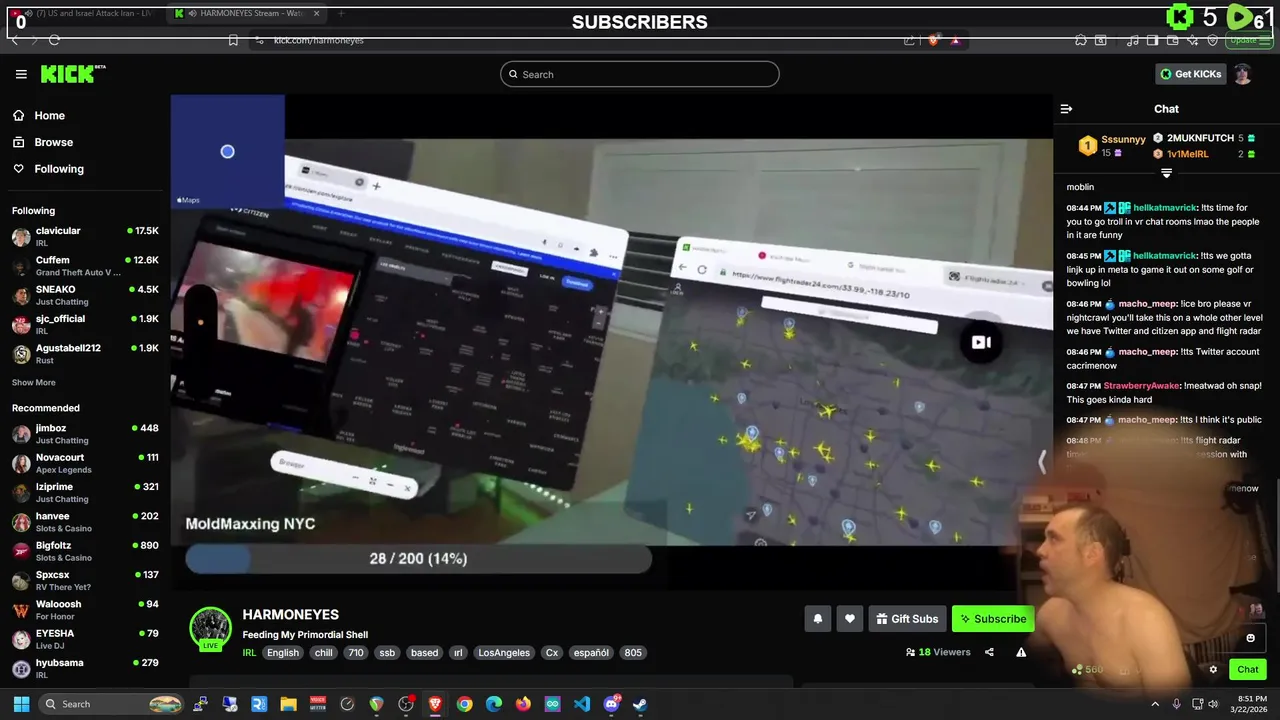This screenshot has height=720, width=1280.
Task: Select the based tag
Action: coord(424,652)
